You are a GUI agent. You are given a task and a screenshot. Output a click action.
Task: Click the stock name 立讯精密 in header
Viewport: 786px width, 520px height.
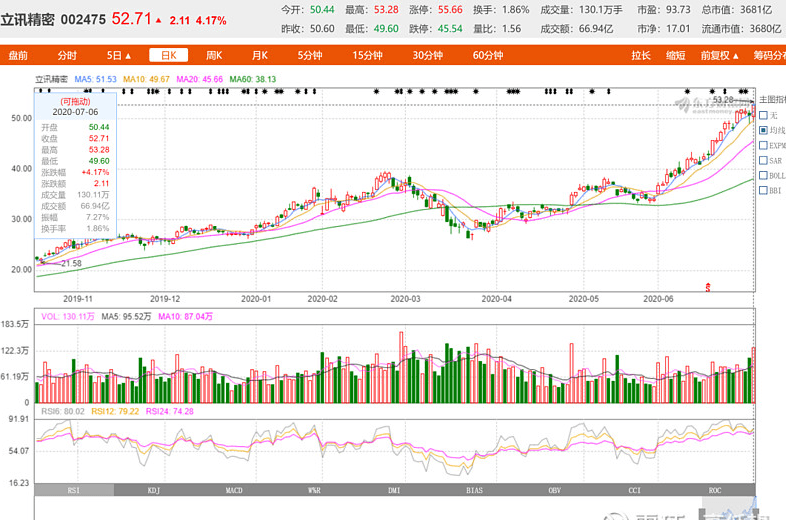tap(27, 20)
